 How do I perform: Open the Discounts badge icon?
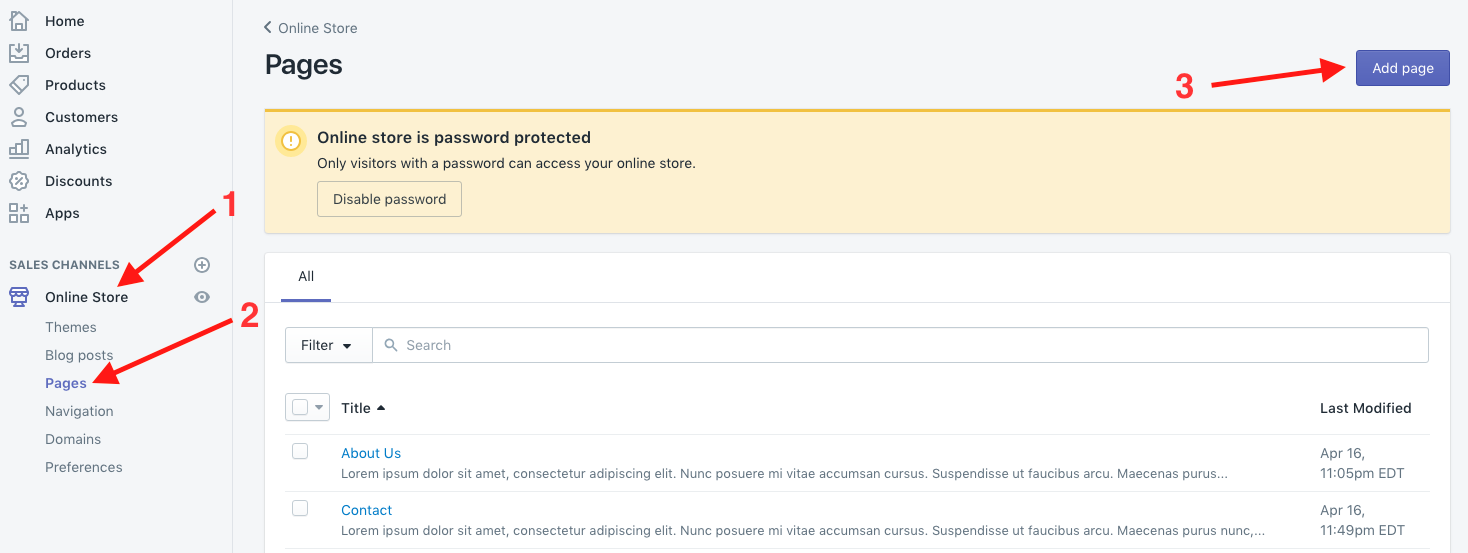coord(19,181)
